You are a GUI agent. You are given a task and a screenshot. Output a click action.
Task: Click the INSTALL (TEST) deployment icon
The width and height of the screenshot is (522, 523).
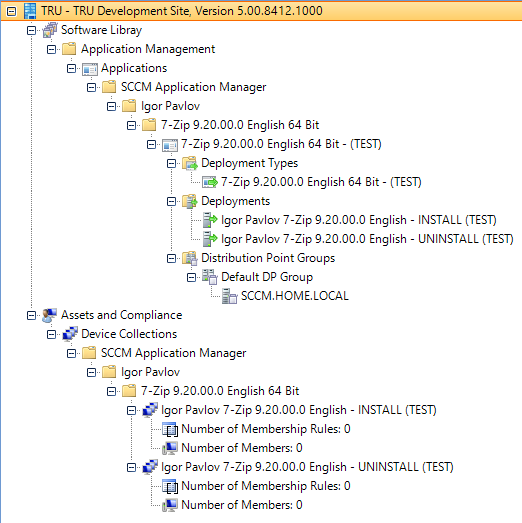[210, 220]
